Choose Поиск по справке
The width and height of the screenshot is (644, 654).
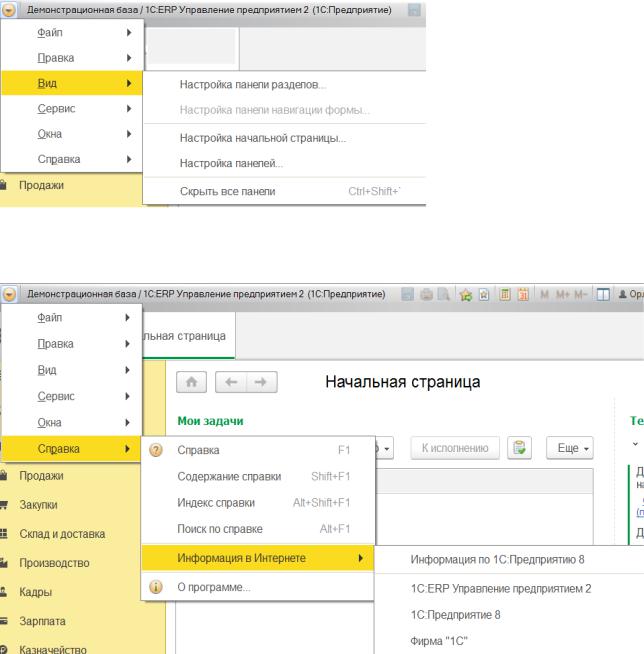click(x=257, y=529)
